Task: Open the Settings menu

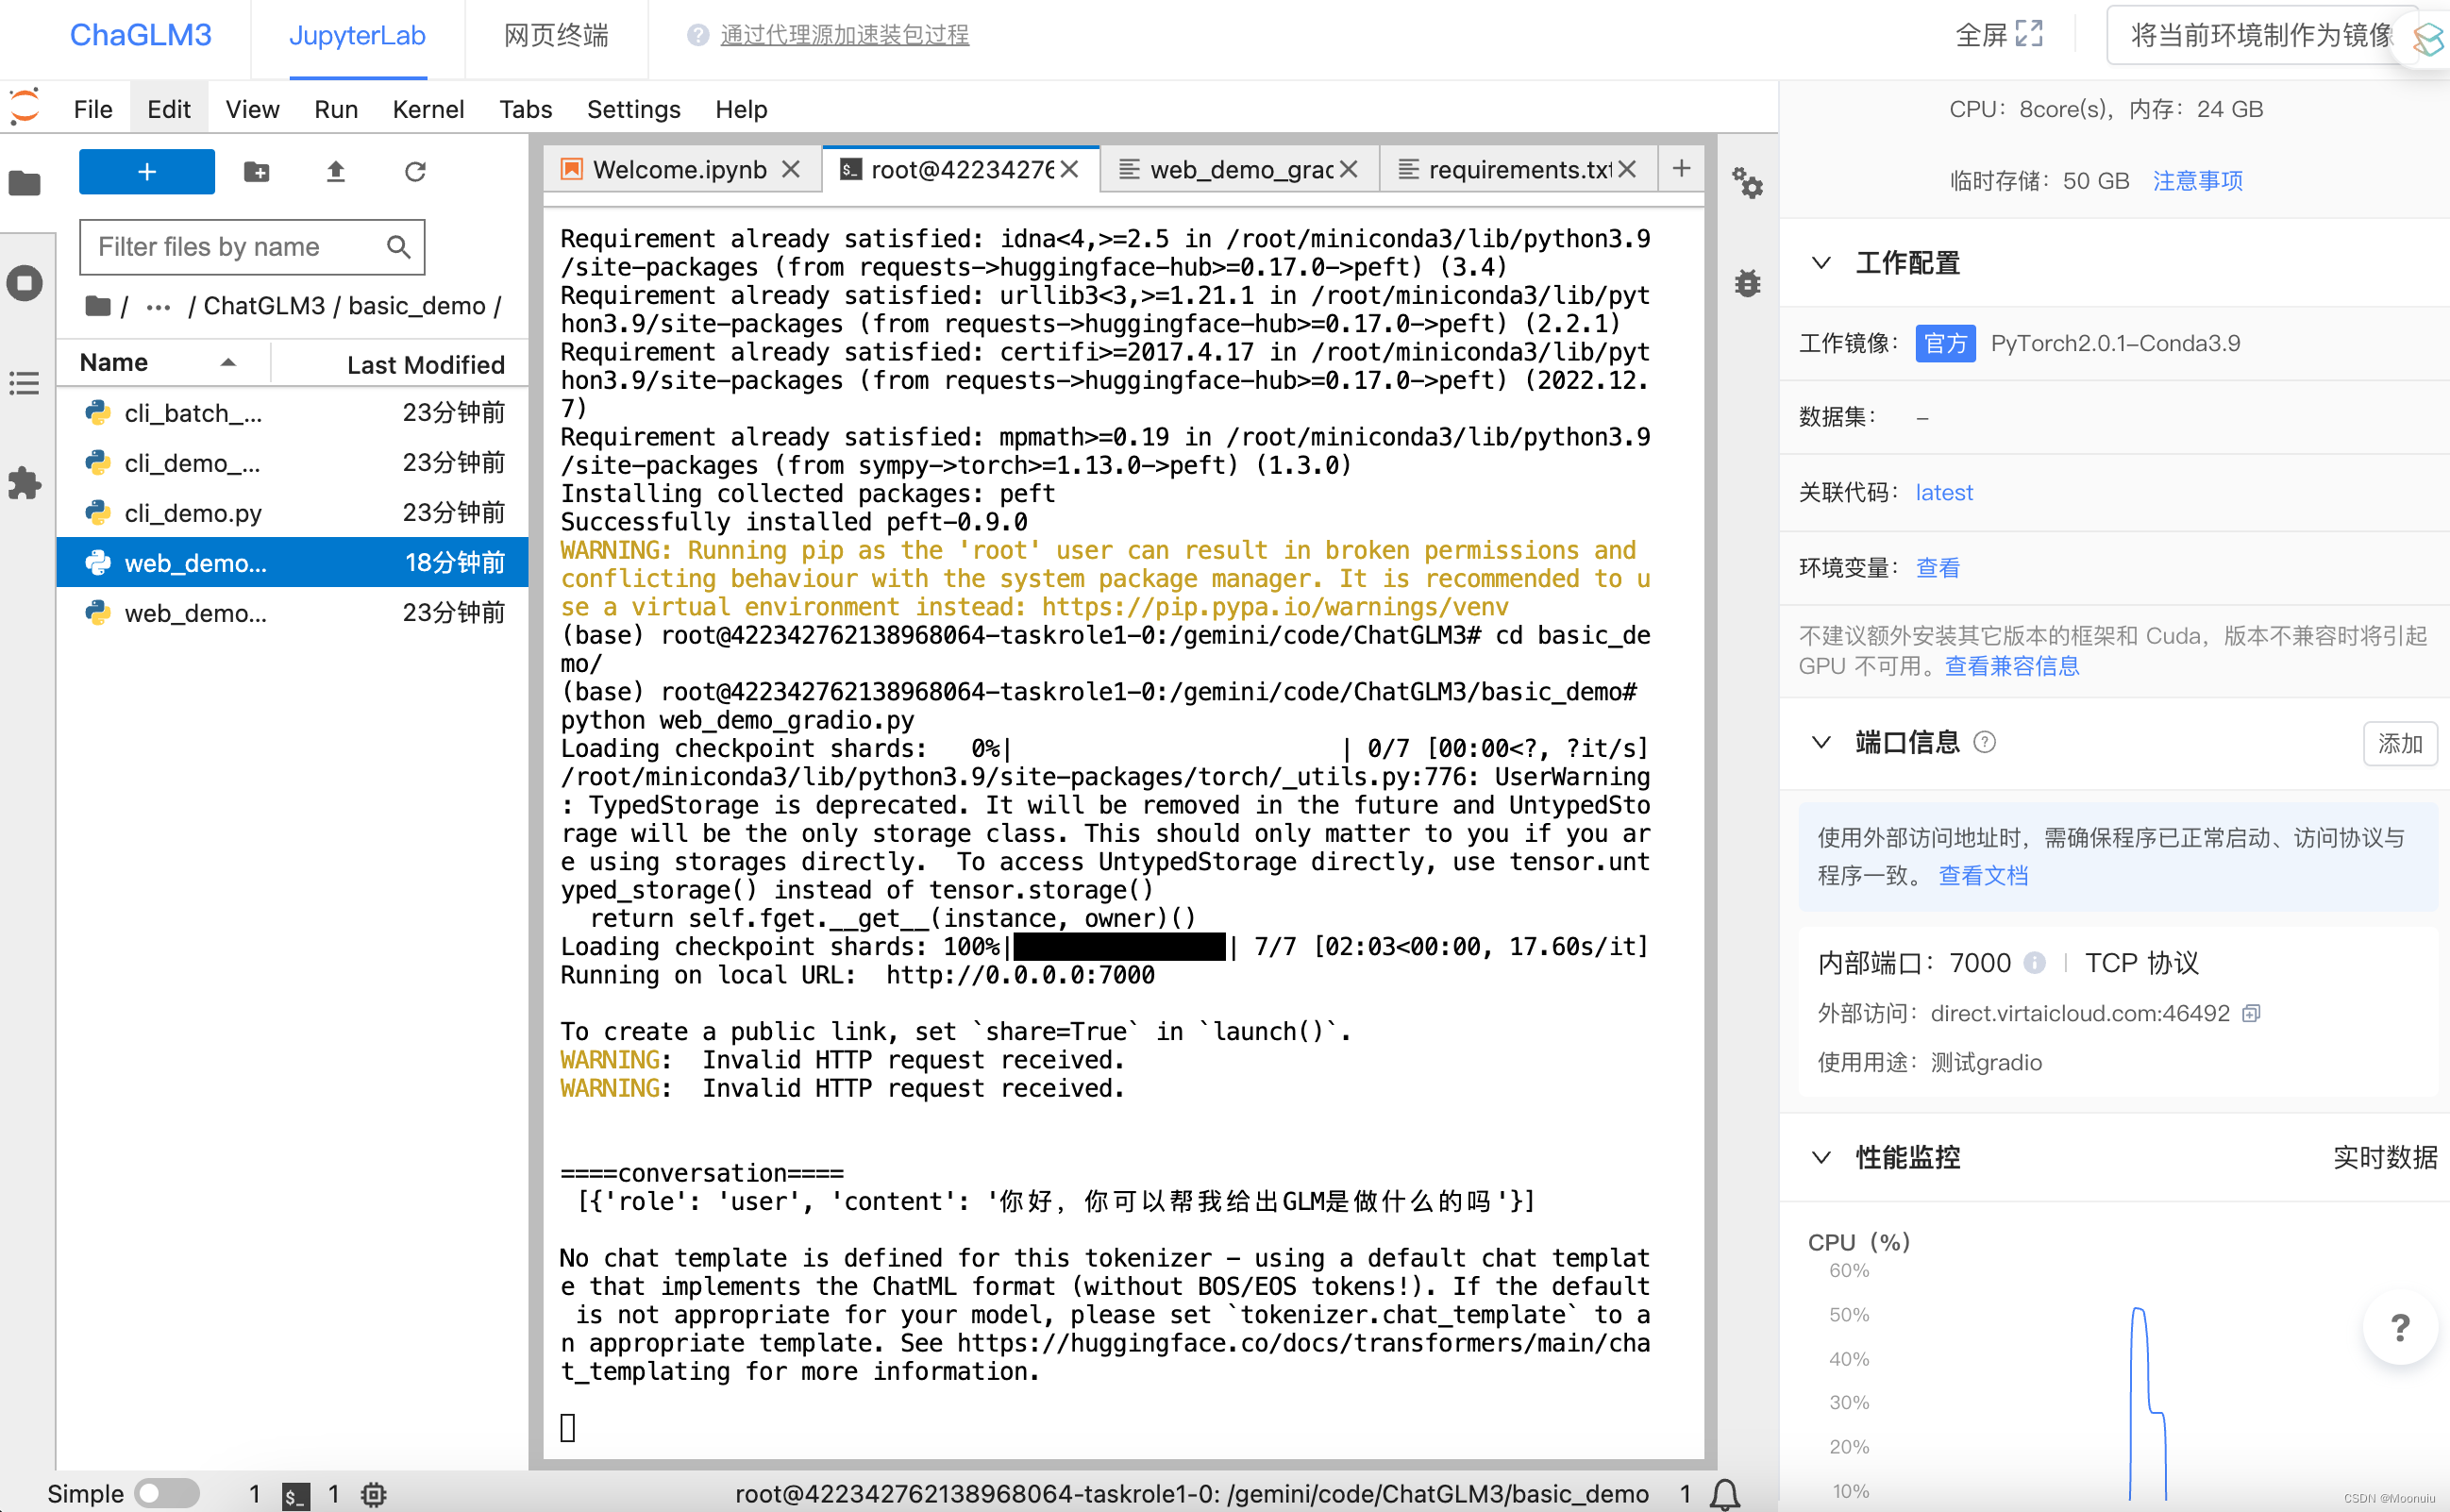Action: click(x=634, y=109)
